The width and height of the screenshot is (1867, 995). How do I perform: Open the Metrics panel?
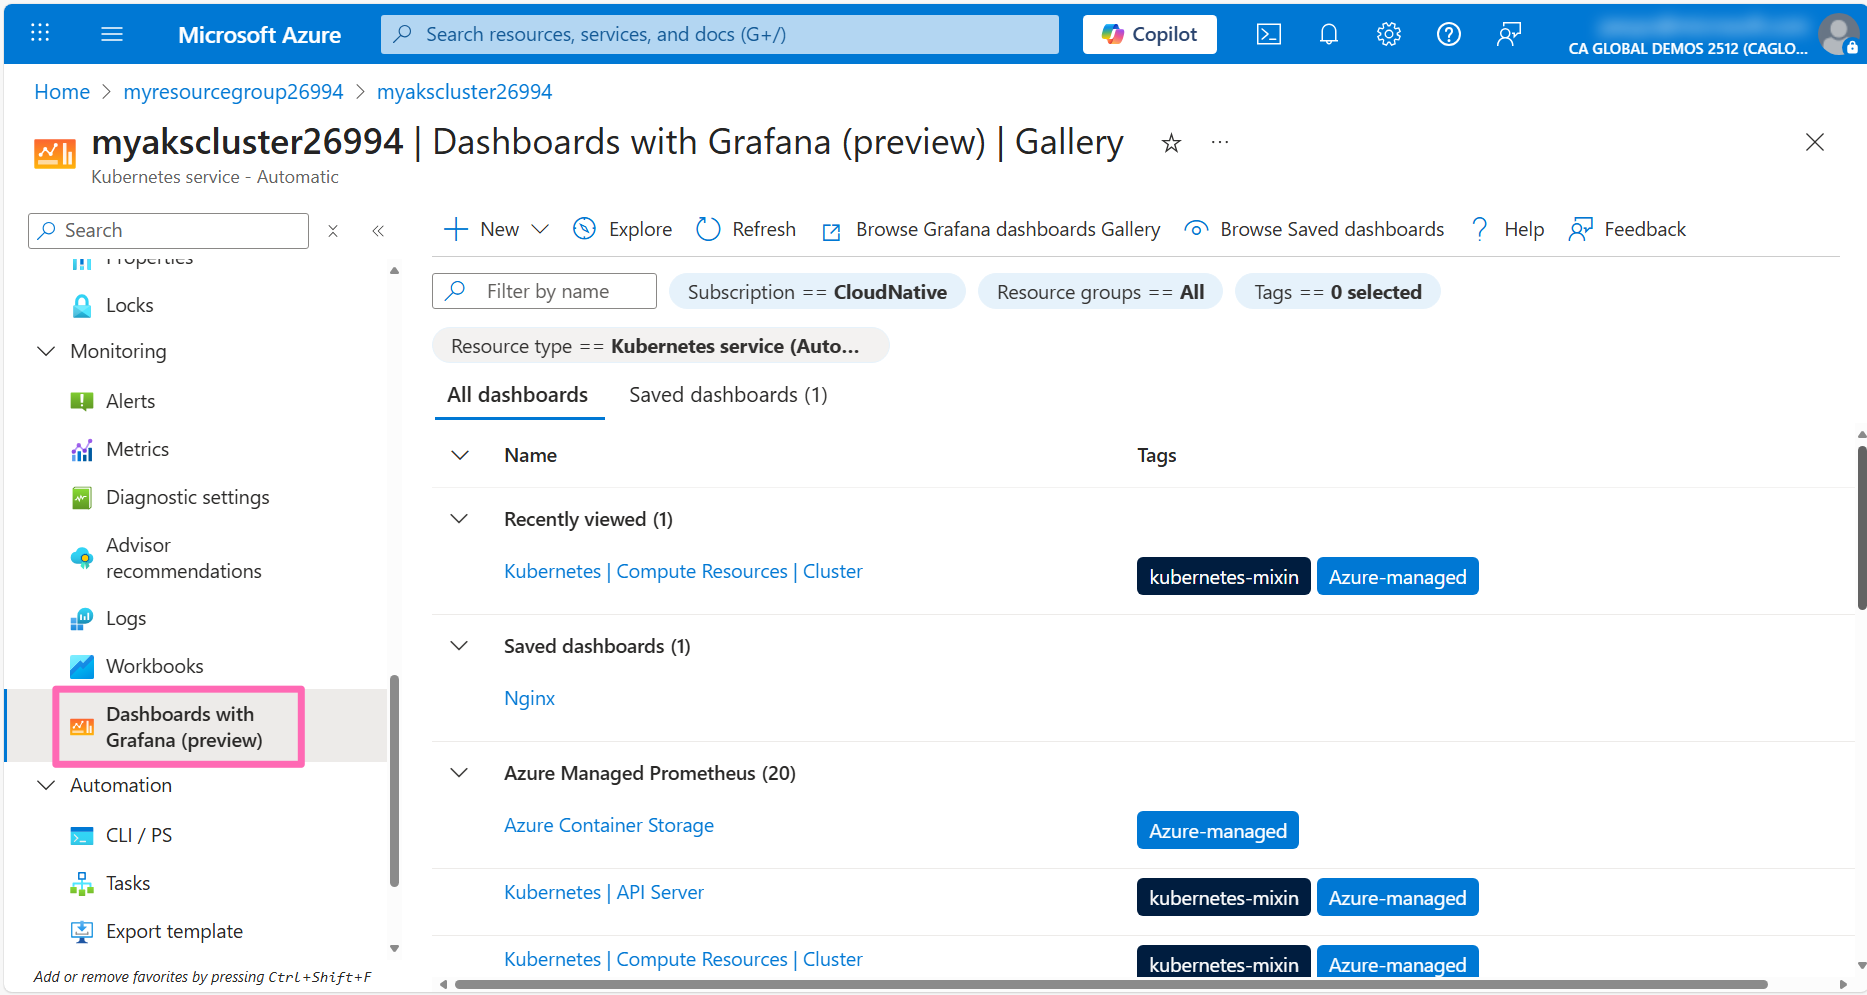click(137, 448)
